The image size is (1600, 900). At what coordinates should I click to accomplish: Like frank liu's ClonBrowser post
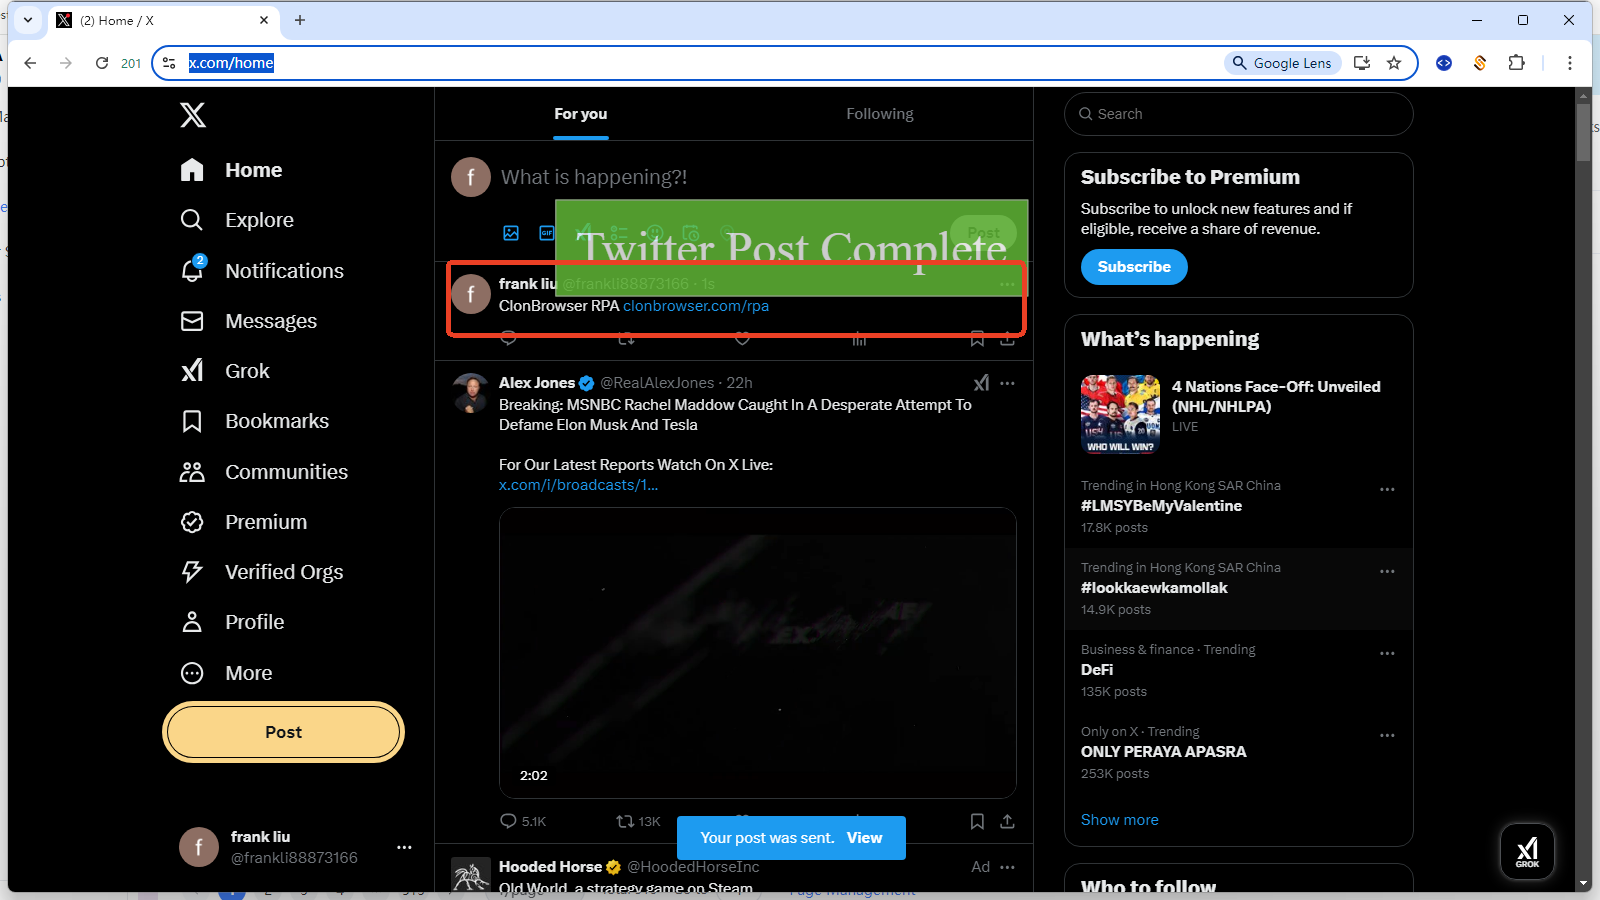point(742,339)
